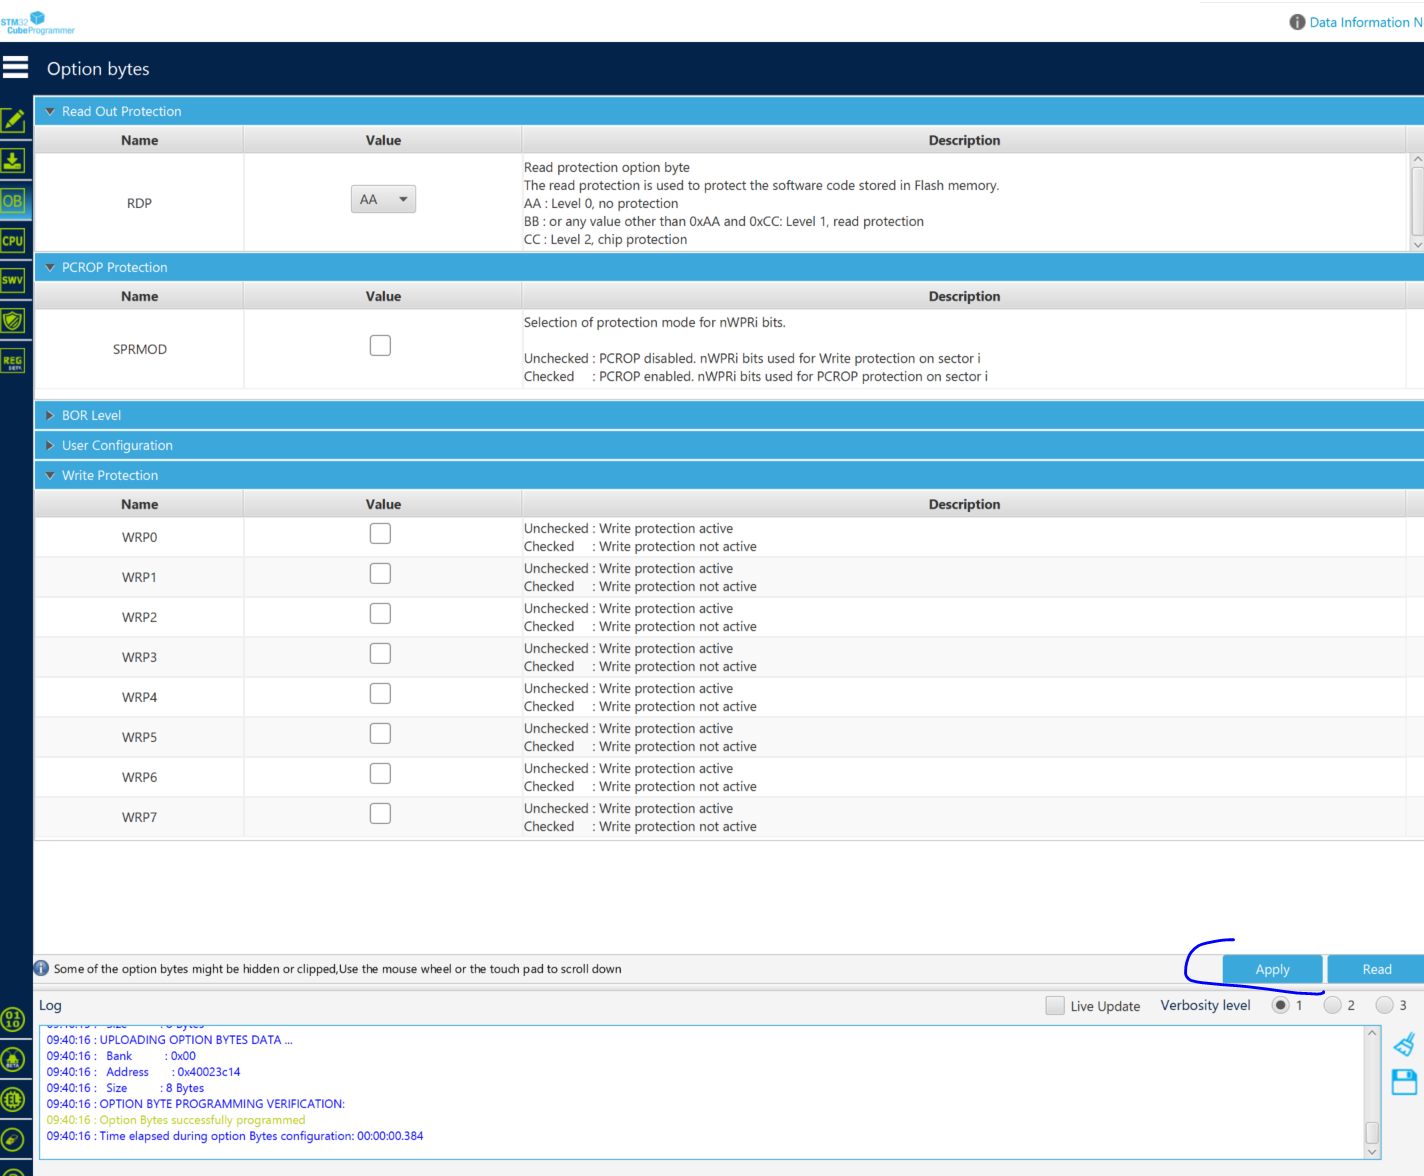
Task: Expand the User Configuration section
Action: [117, 445]
